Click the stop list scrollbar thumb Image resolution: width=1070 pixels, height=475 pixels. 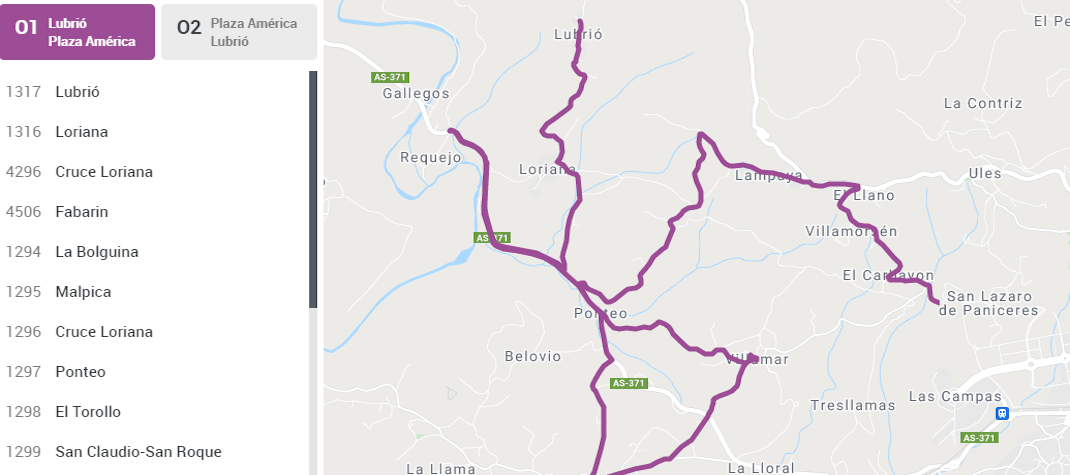pyautogui.click(x=313, y=189)
